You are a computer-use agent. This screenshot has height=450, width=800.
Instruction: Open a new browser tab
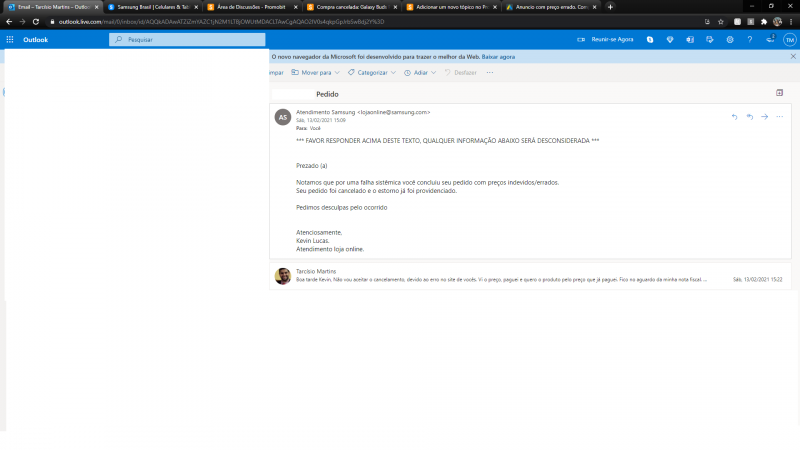point(610,7)
